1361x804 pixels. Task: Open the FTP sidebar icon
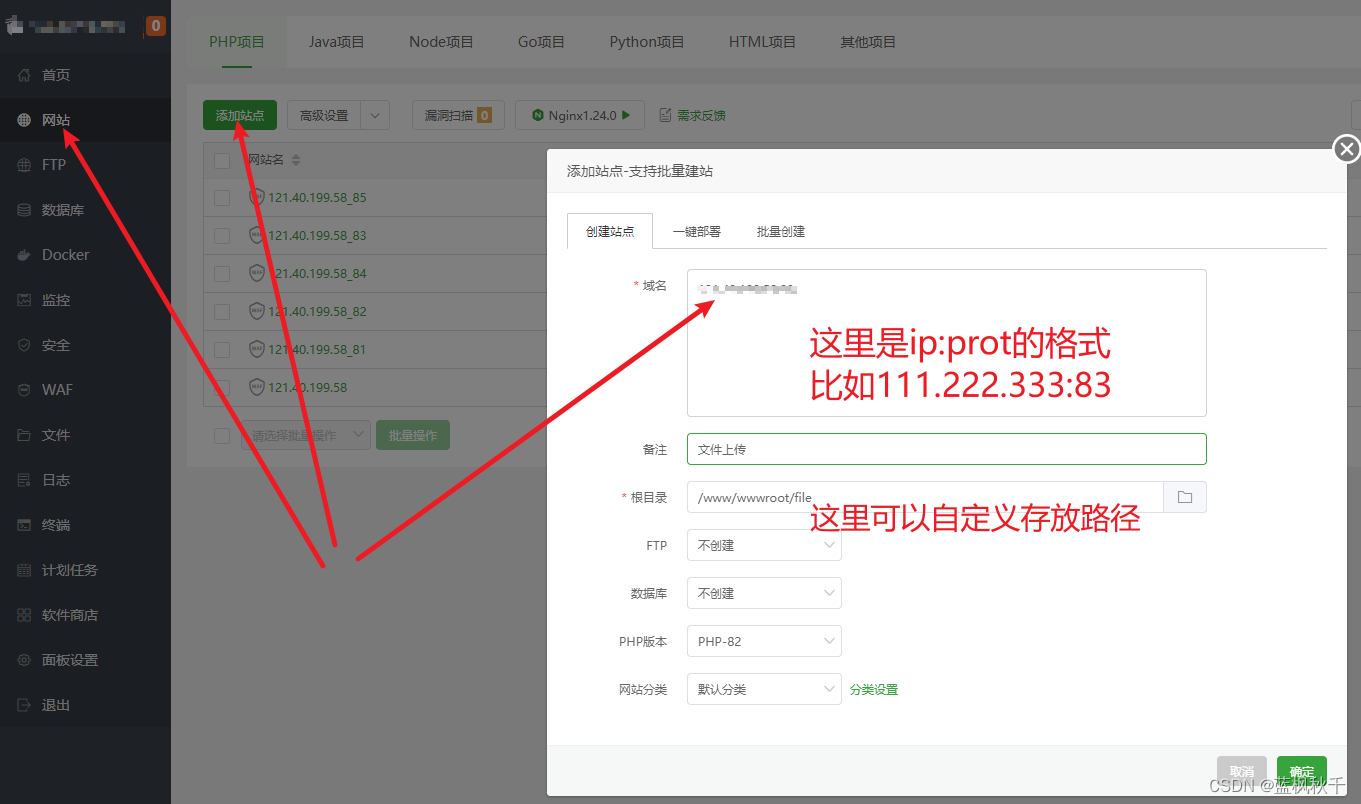point(24,165)
